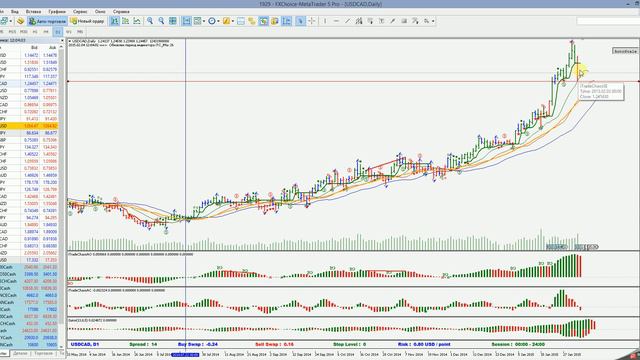Select the crosshair tool
Image resolution: width=640 pixels, height=360 pixels.
click(x=312, y=21)
